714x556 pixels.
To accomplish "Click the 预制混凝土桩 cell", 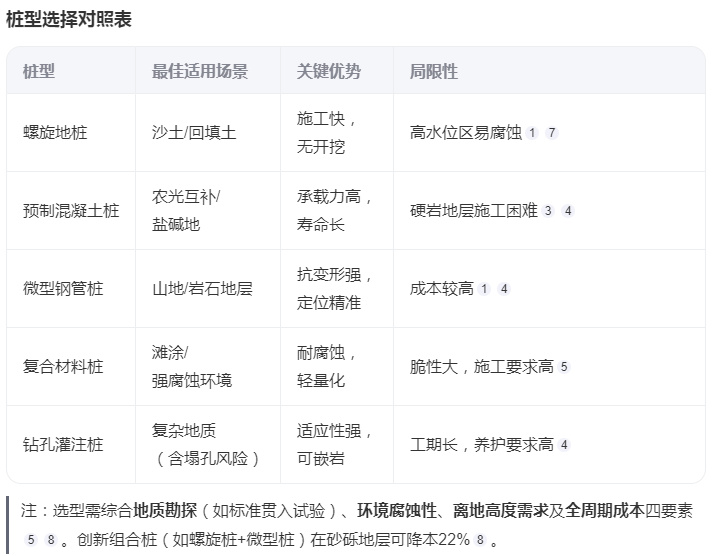I will click(71, 211).
